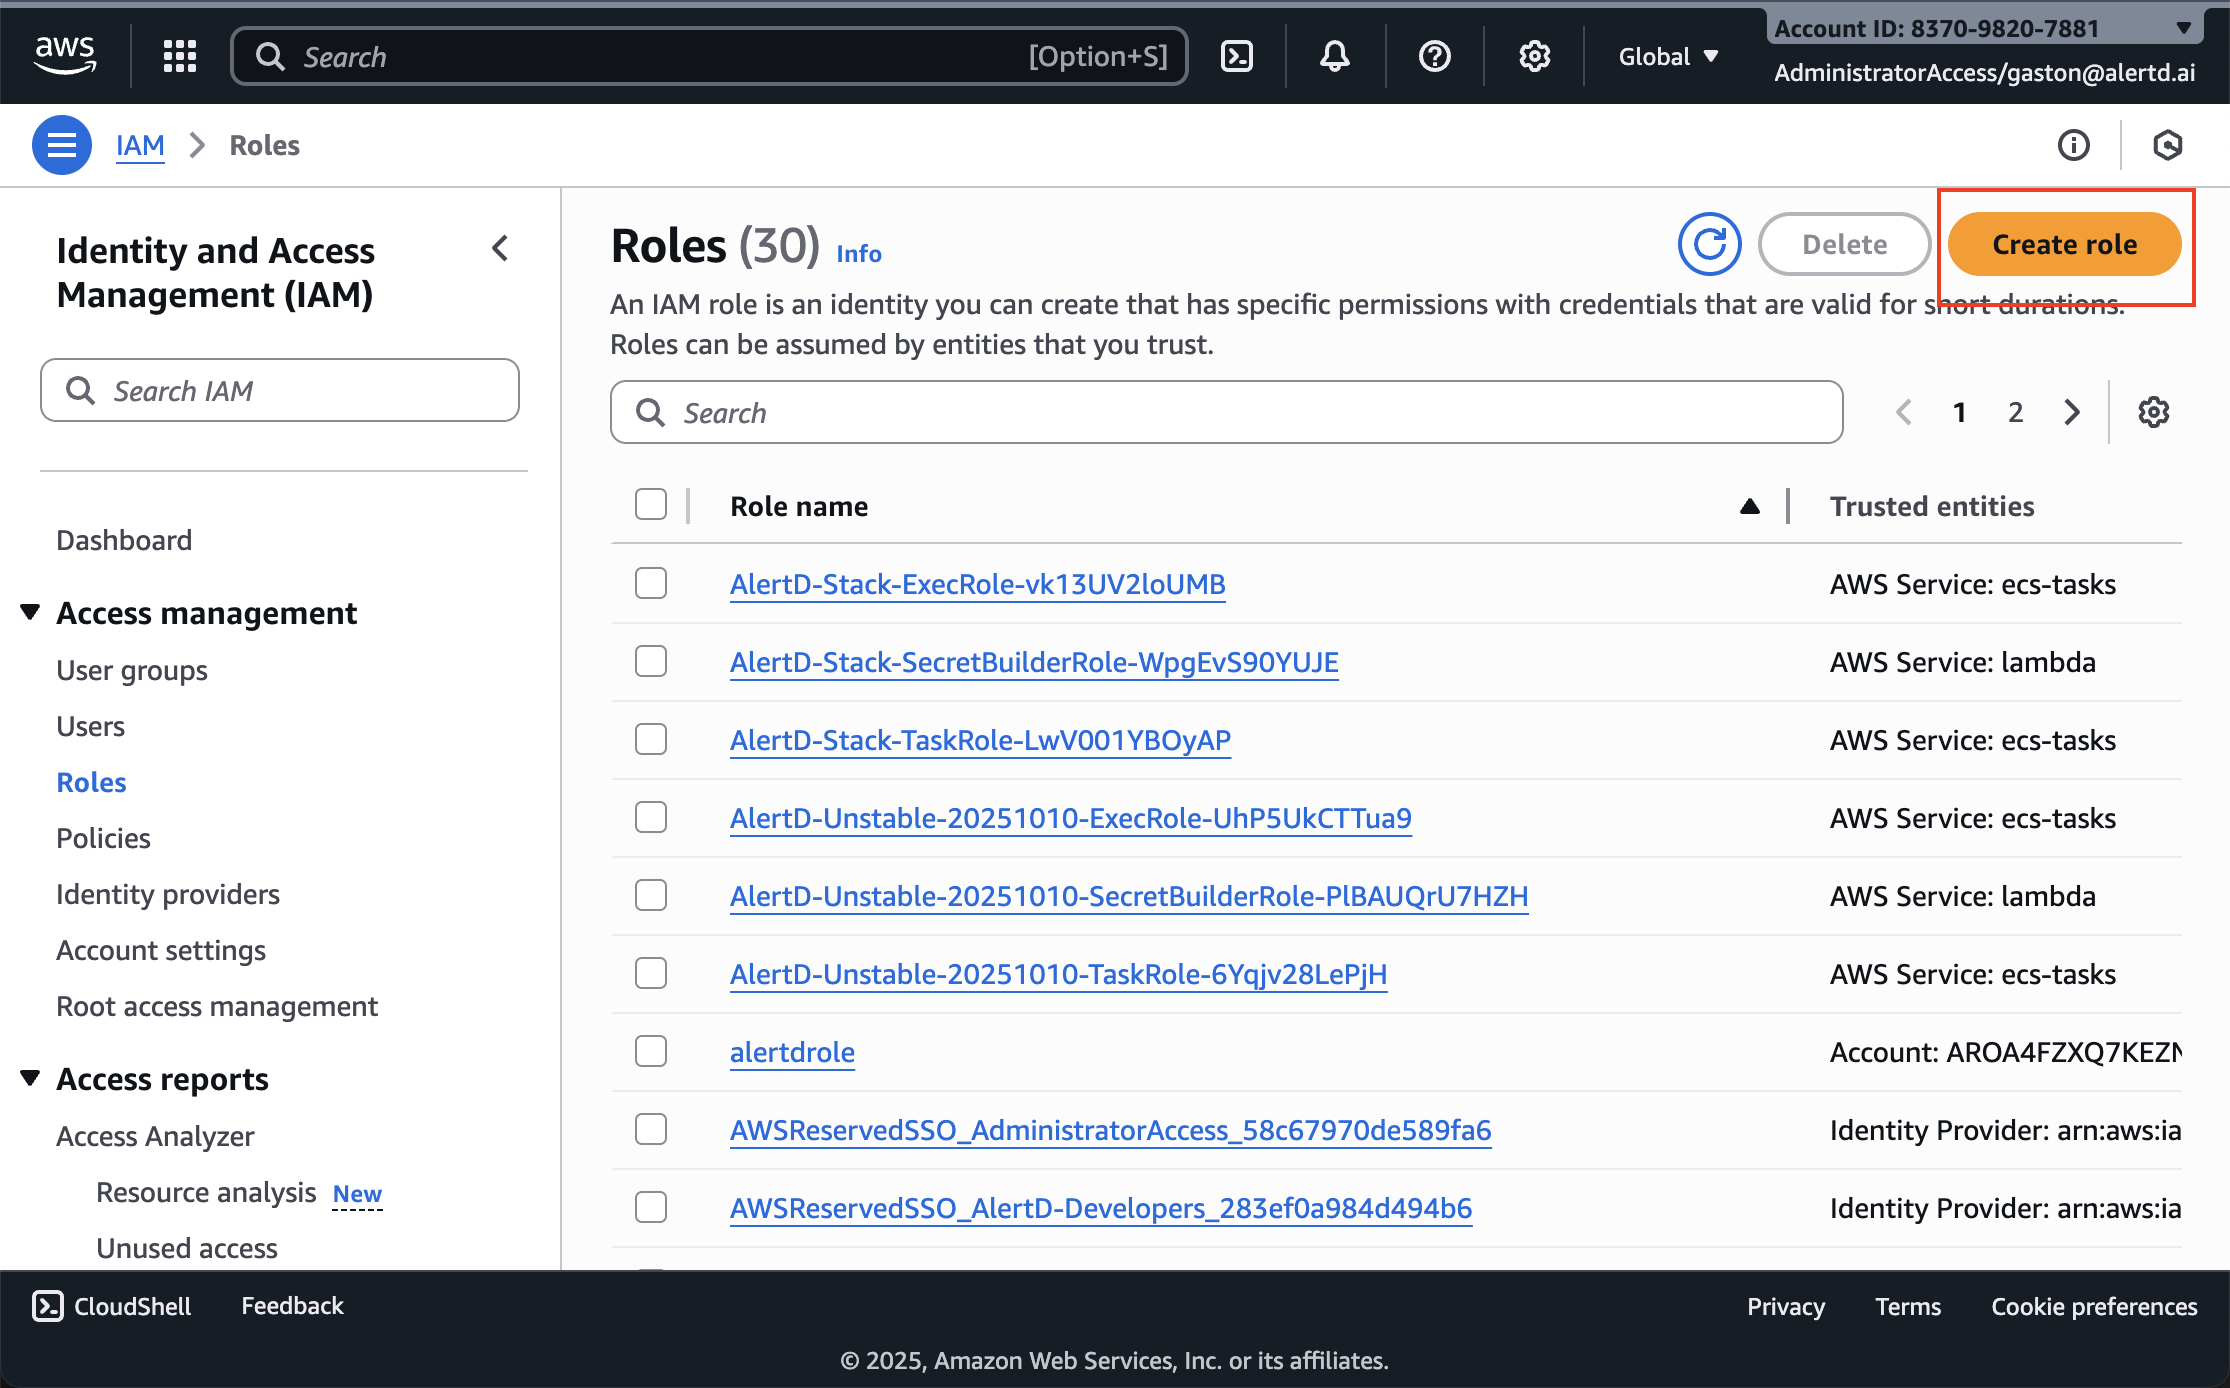Open the settings gear in the top bar
This screenshot has width=2230, height=1388.
(1533, 56)
